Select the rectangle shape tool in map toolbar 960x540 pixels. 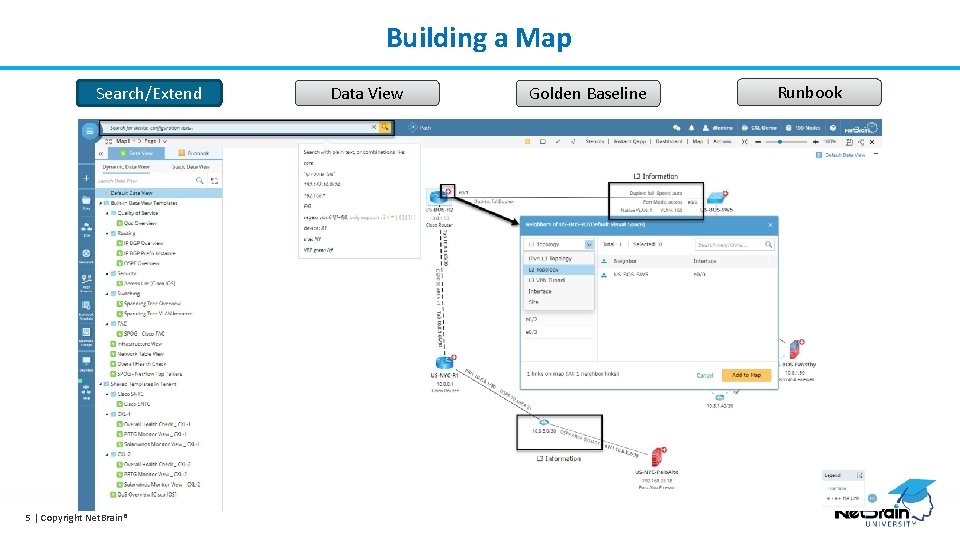tap(542, 141)
